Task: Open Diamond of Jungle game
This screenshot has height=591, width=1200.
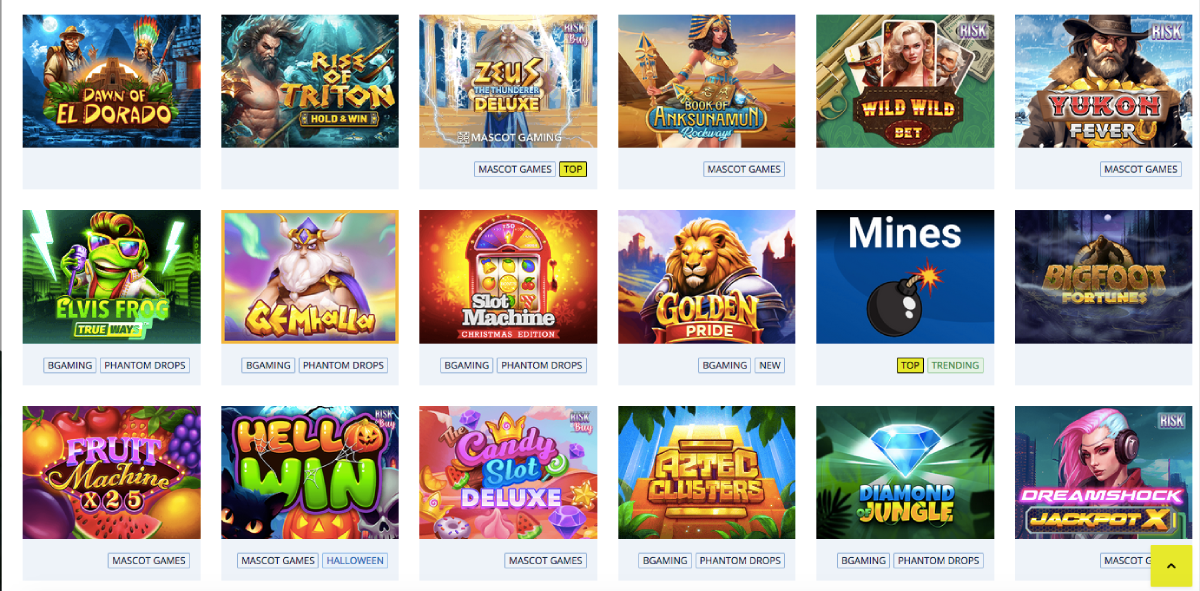Action: [905, 473]
